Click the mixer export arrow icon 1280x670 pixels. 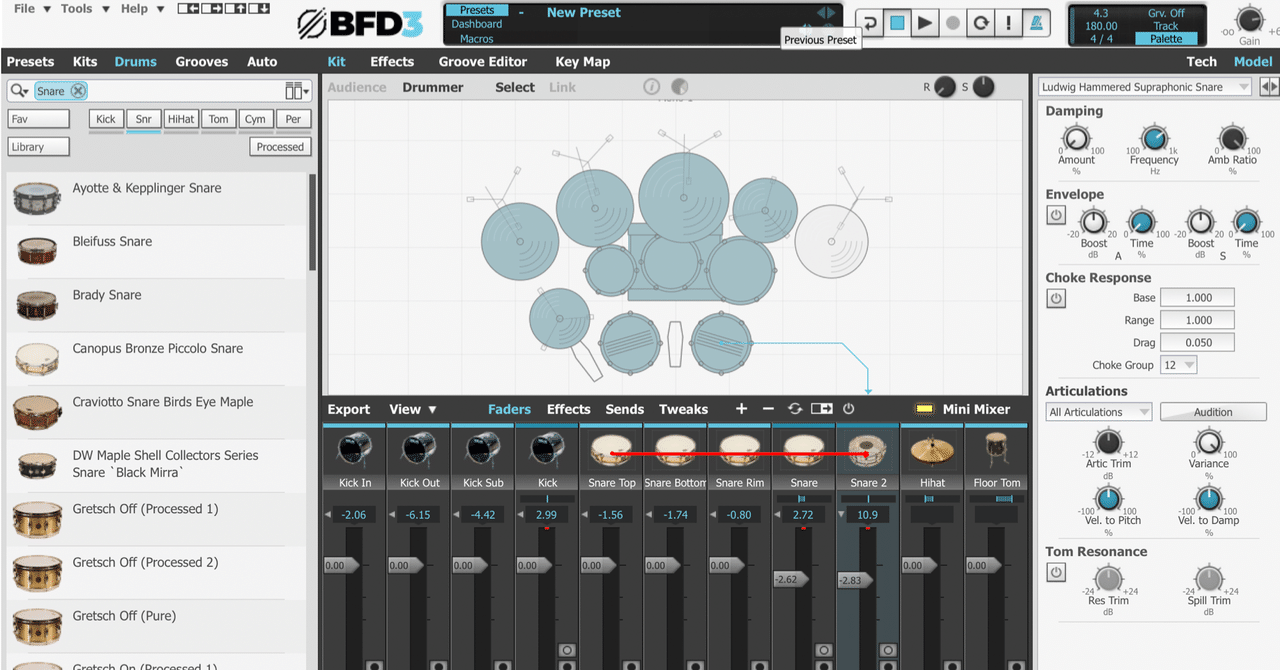point(822,409)
